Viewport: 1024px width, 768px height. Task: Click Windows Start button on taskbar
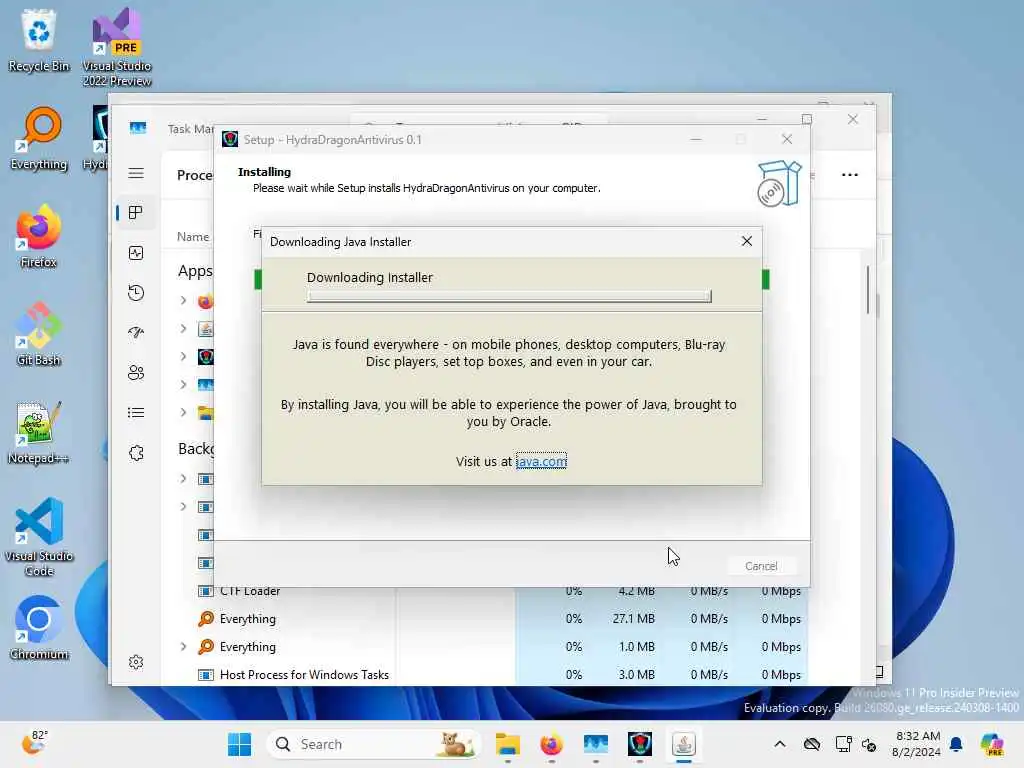[240, 744]
